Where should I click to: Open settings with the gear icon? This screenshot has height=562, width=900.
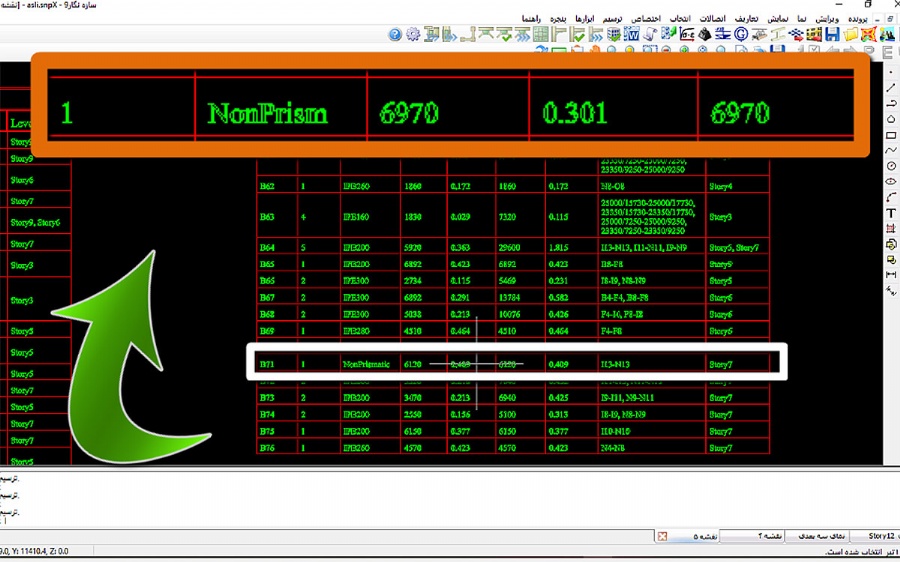413,35
